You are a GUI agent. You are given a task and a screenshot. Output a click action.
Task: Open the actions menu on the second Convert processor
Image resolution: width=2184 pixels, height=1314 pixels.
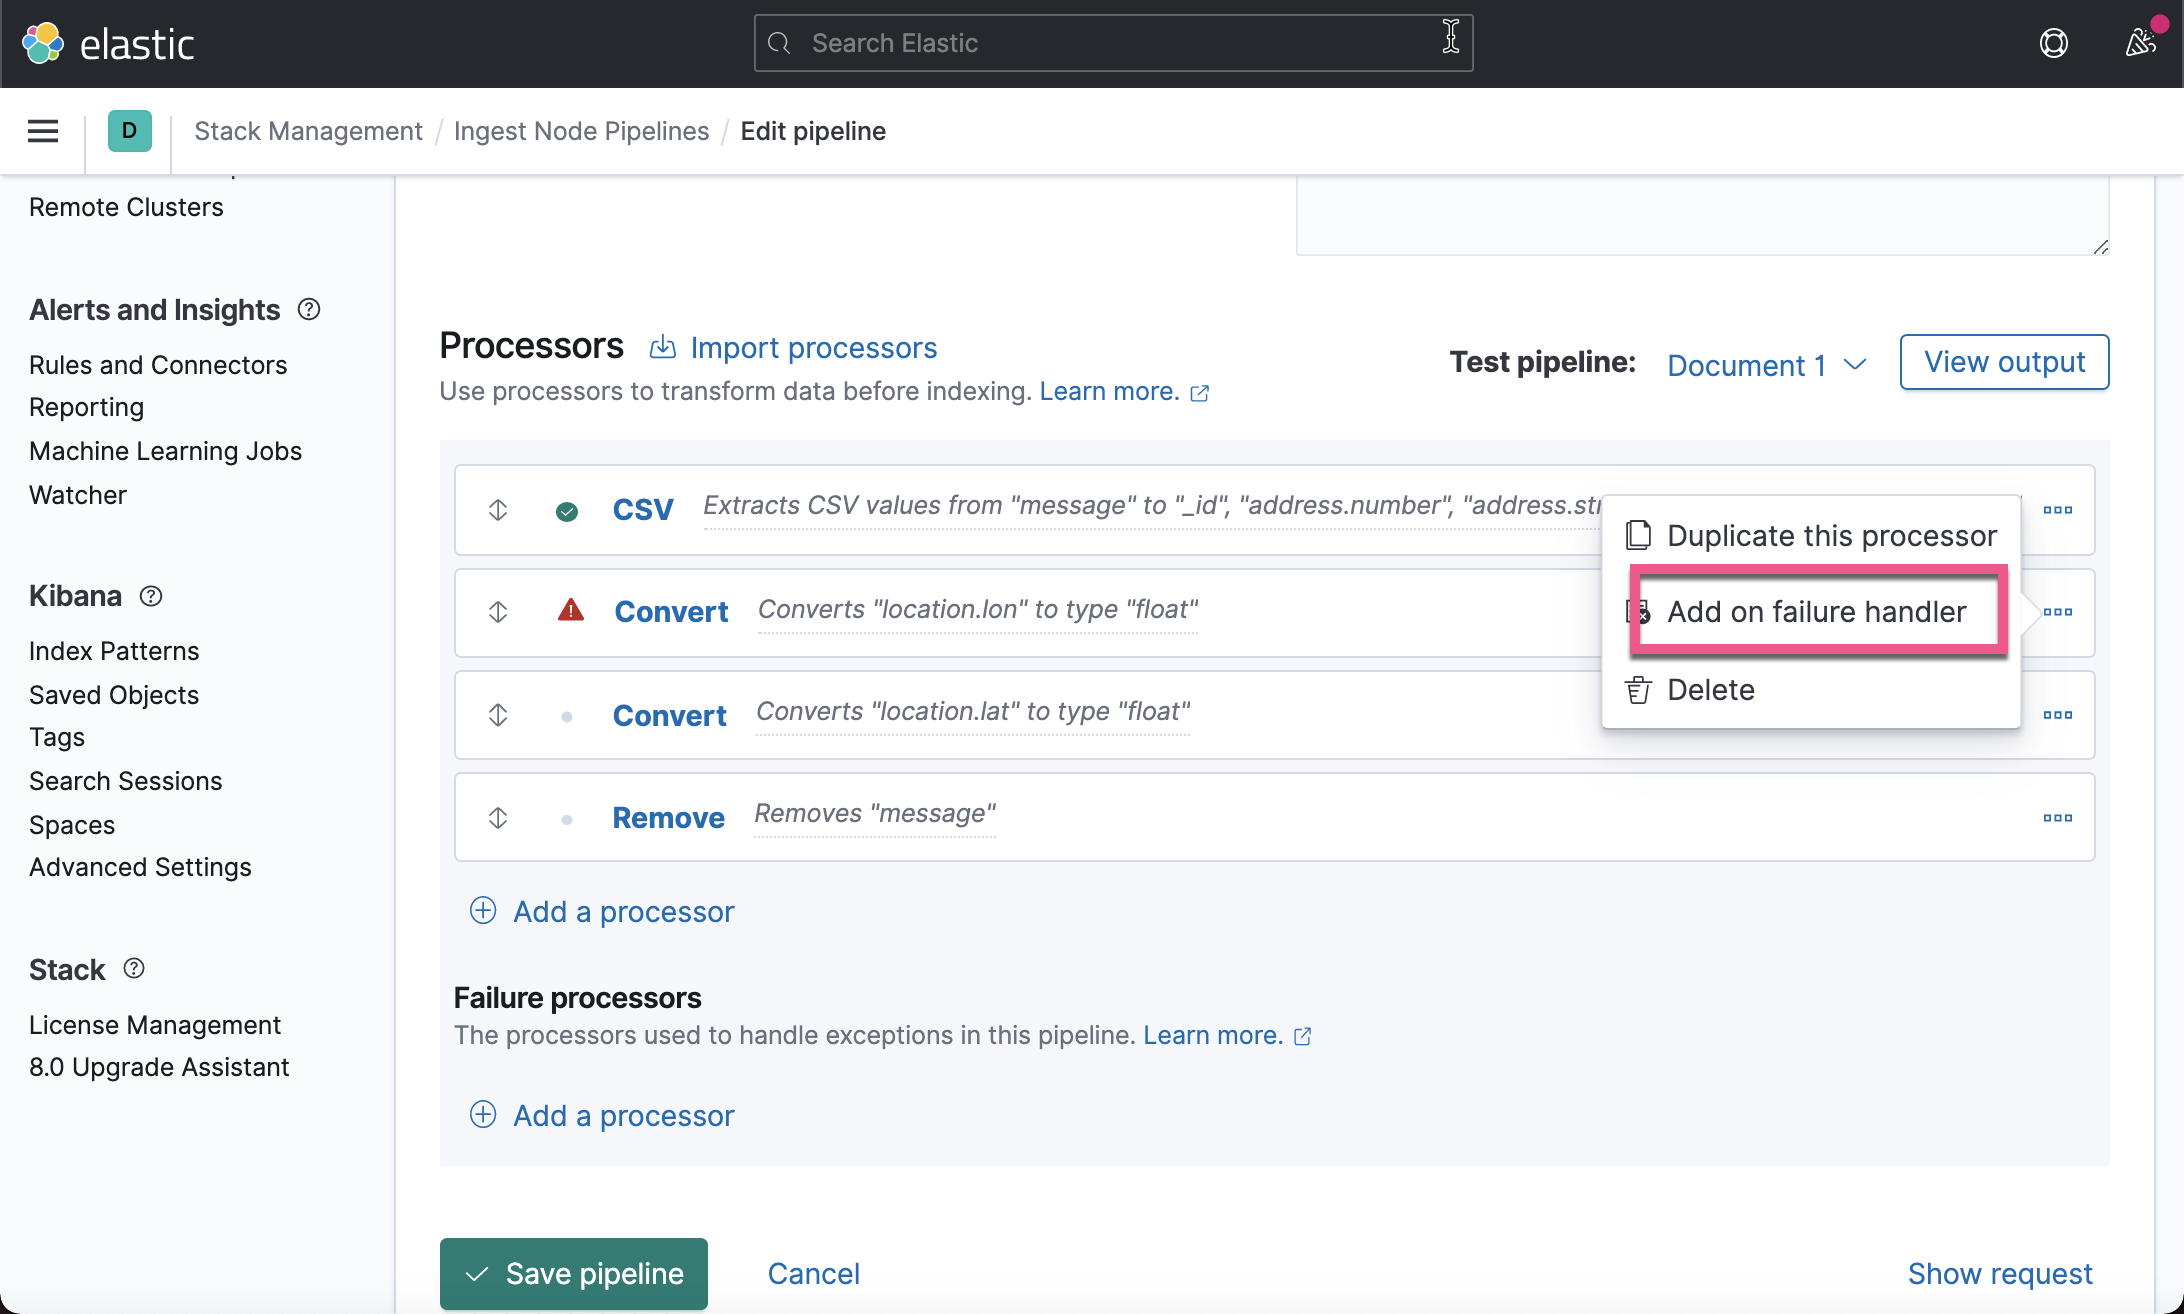point(2058,715)
